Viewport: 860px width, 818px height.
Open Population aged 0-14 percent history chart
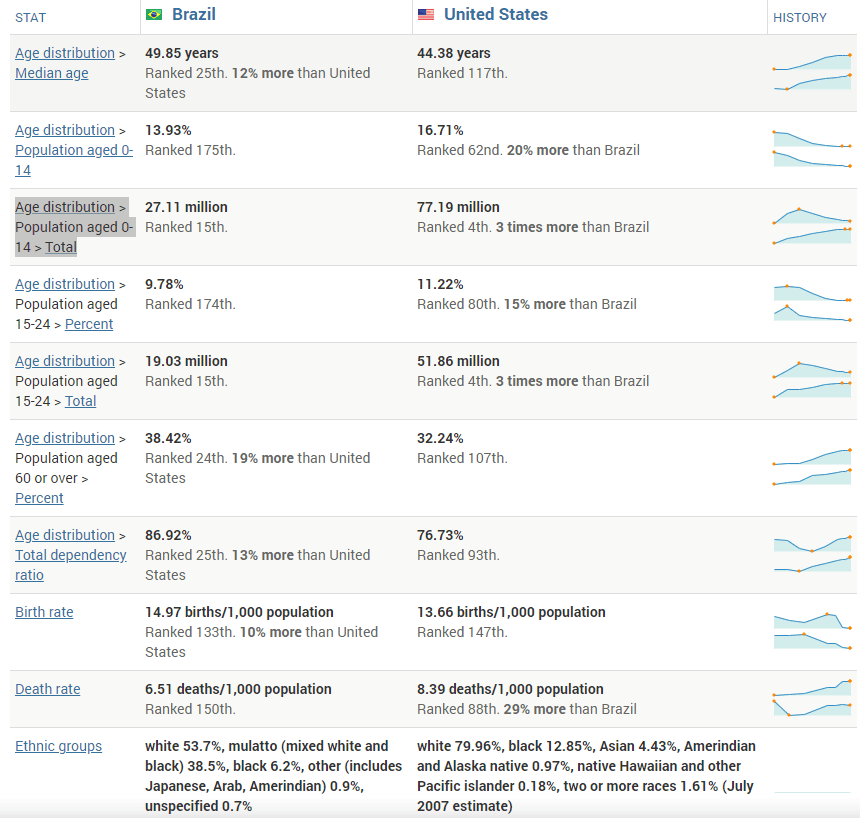coord(812,150)
